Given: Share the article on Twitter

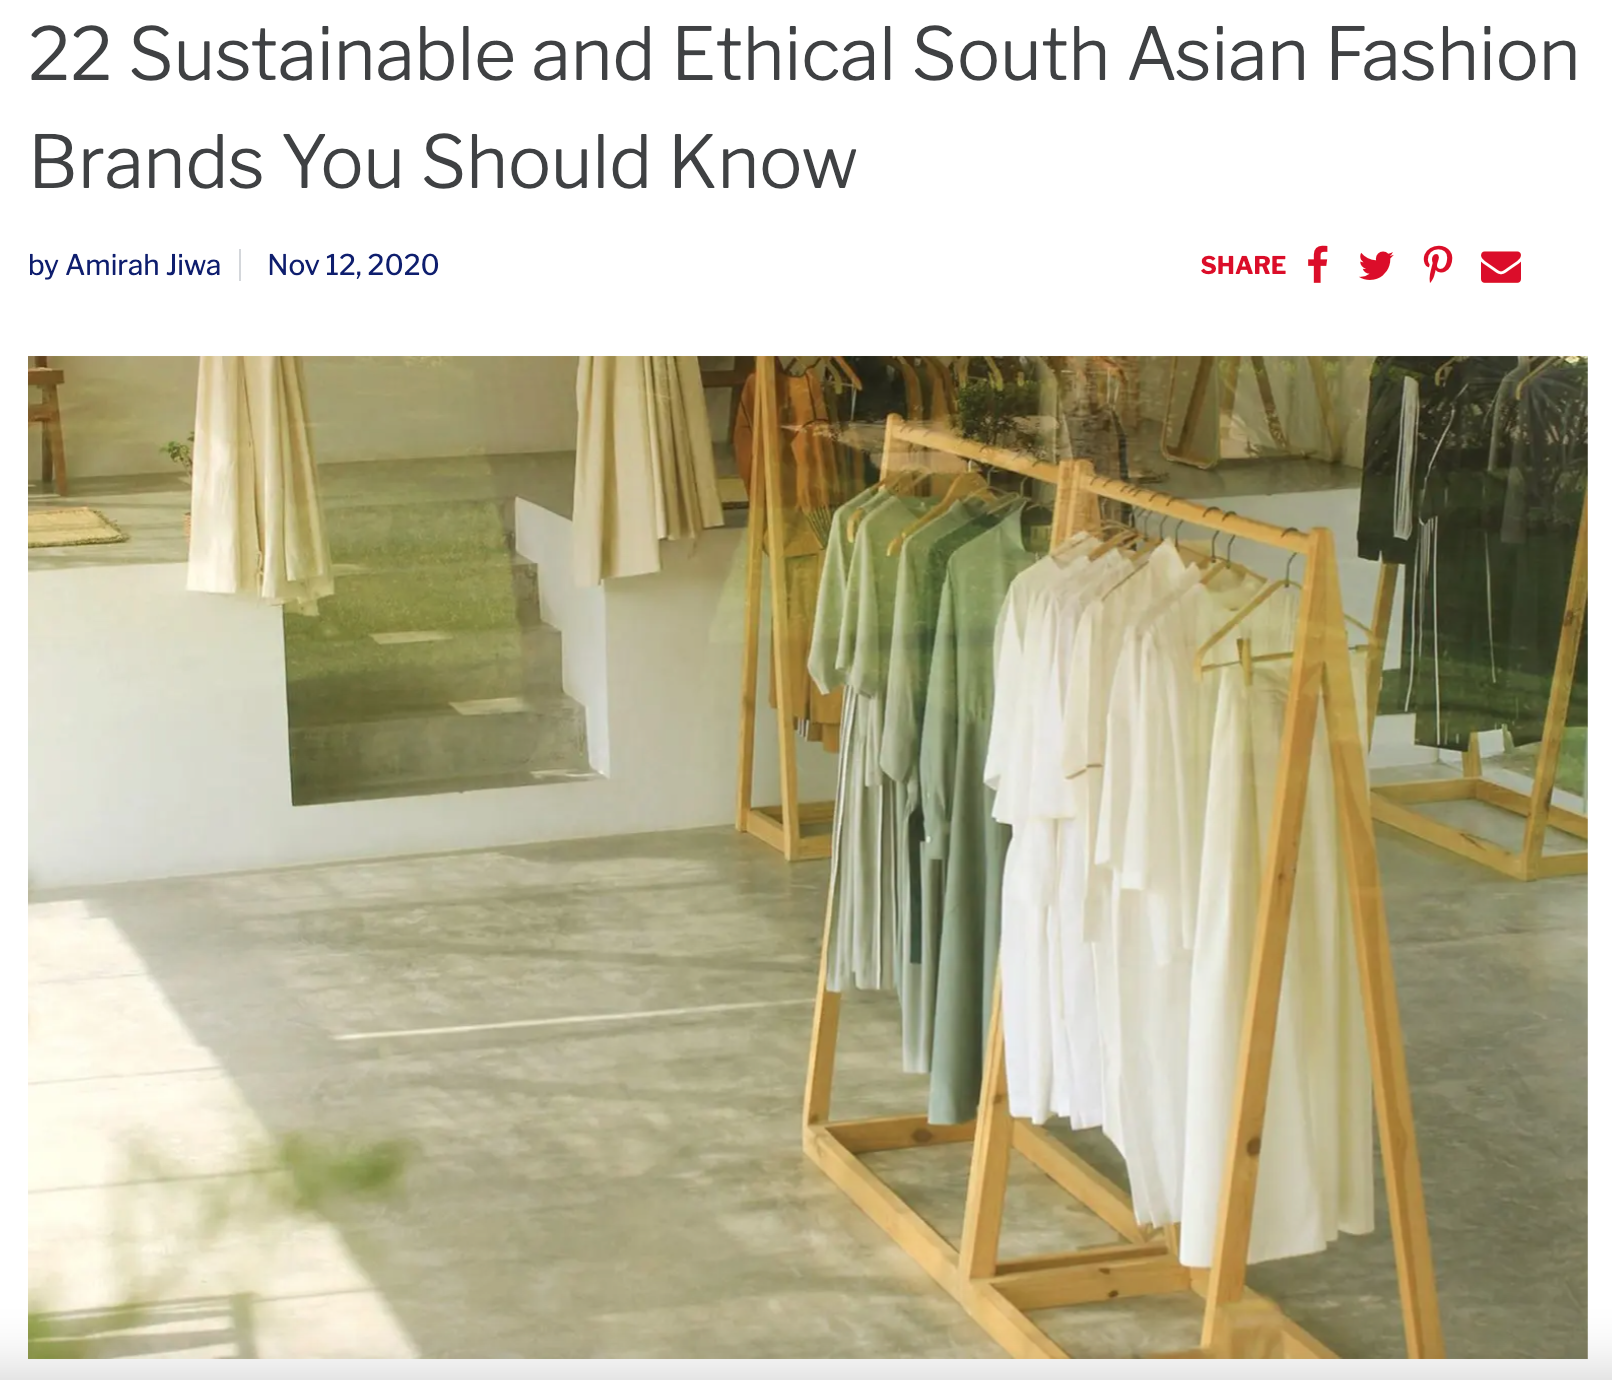Looking at the screenshot, I should 1376,265.
